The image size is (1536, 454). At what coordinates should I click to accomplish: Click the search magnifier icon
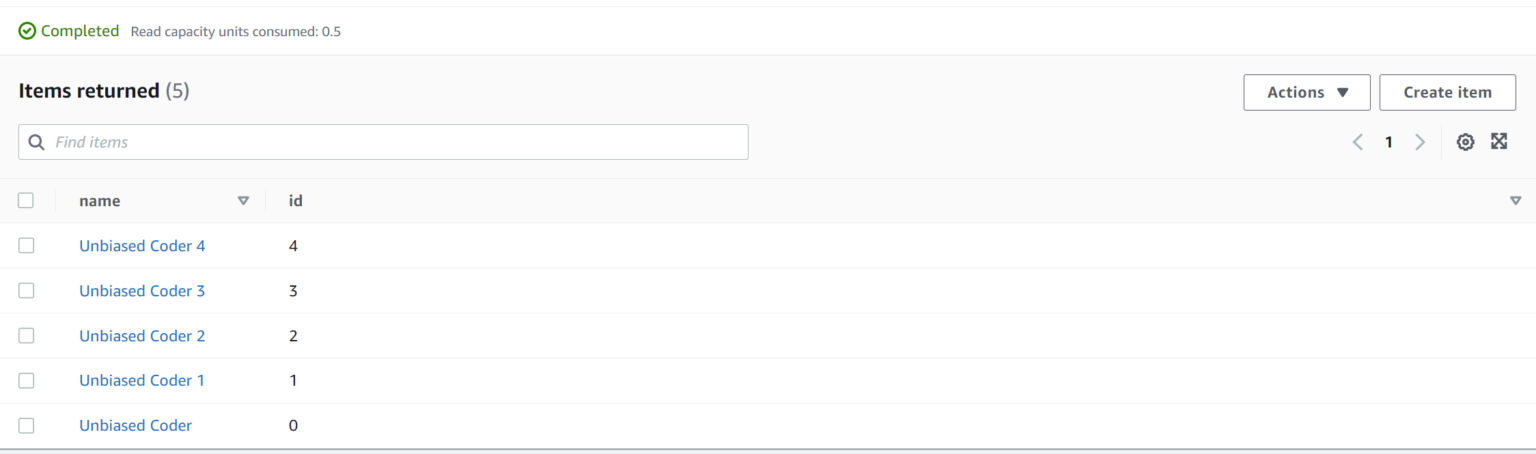point(37,142)
